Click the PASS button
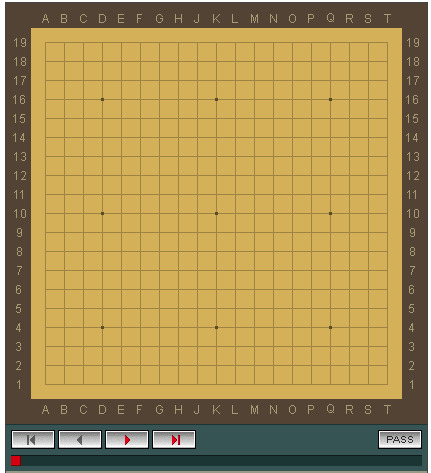Image resolution: width=431 pixels, height=473 pixels. point(400,439)
